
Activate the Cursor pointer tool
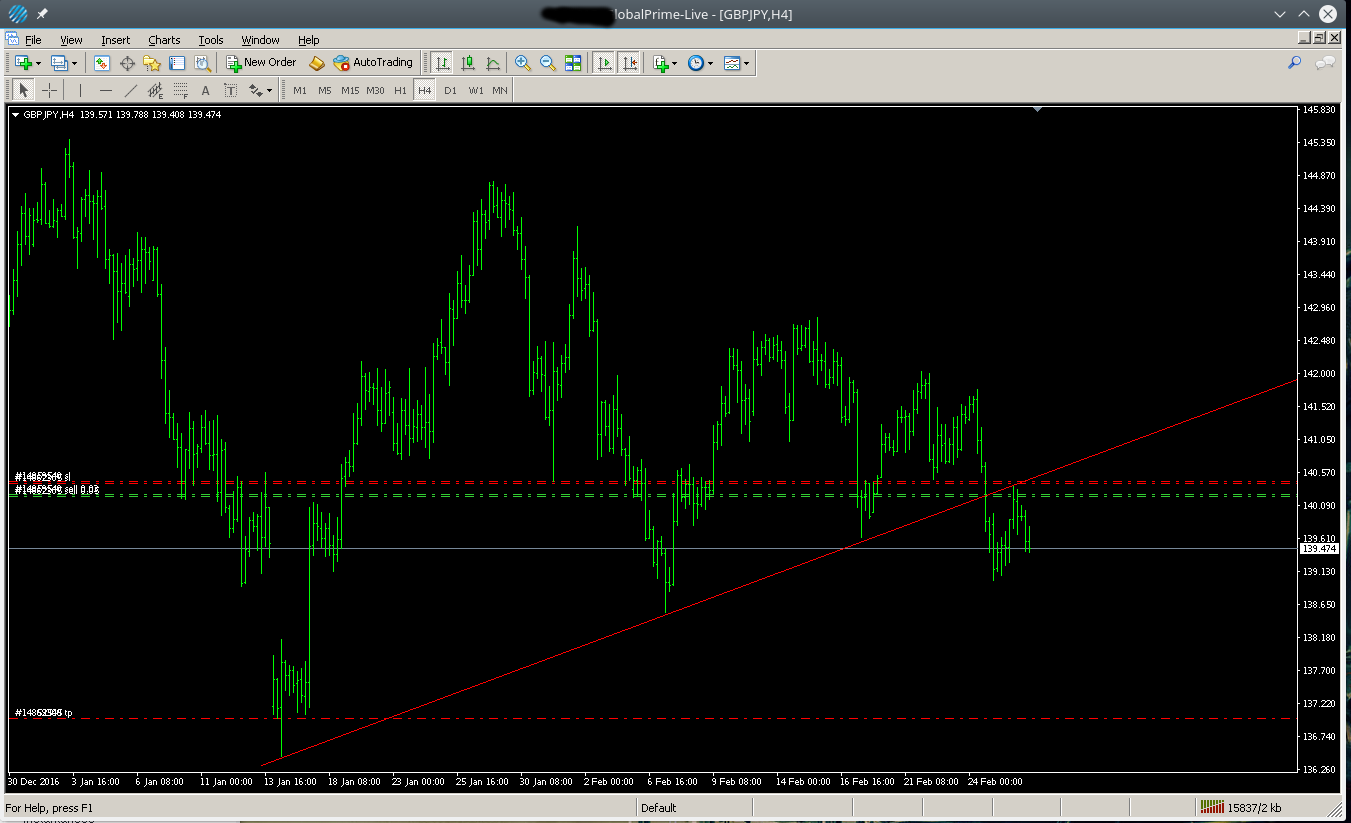(x=24, y=90)
